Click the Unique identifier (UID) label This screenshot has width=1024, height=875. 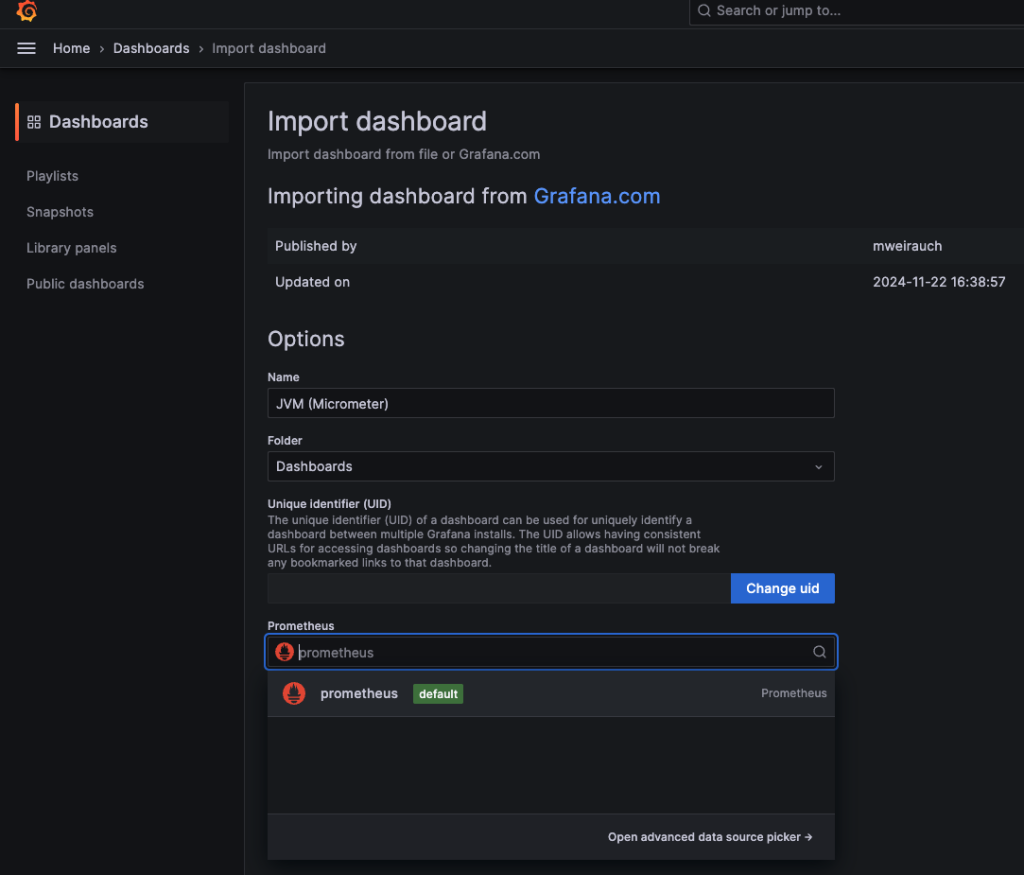pyautogui.click(x=329, y=504)
